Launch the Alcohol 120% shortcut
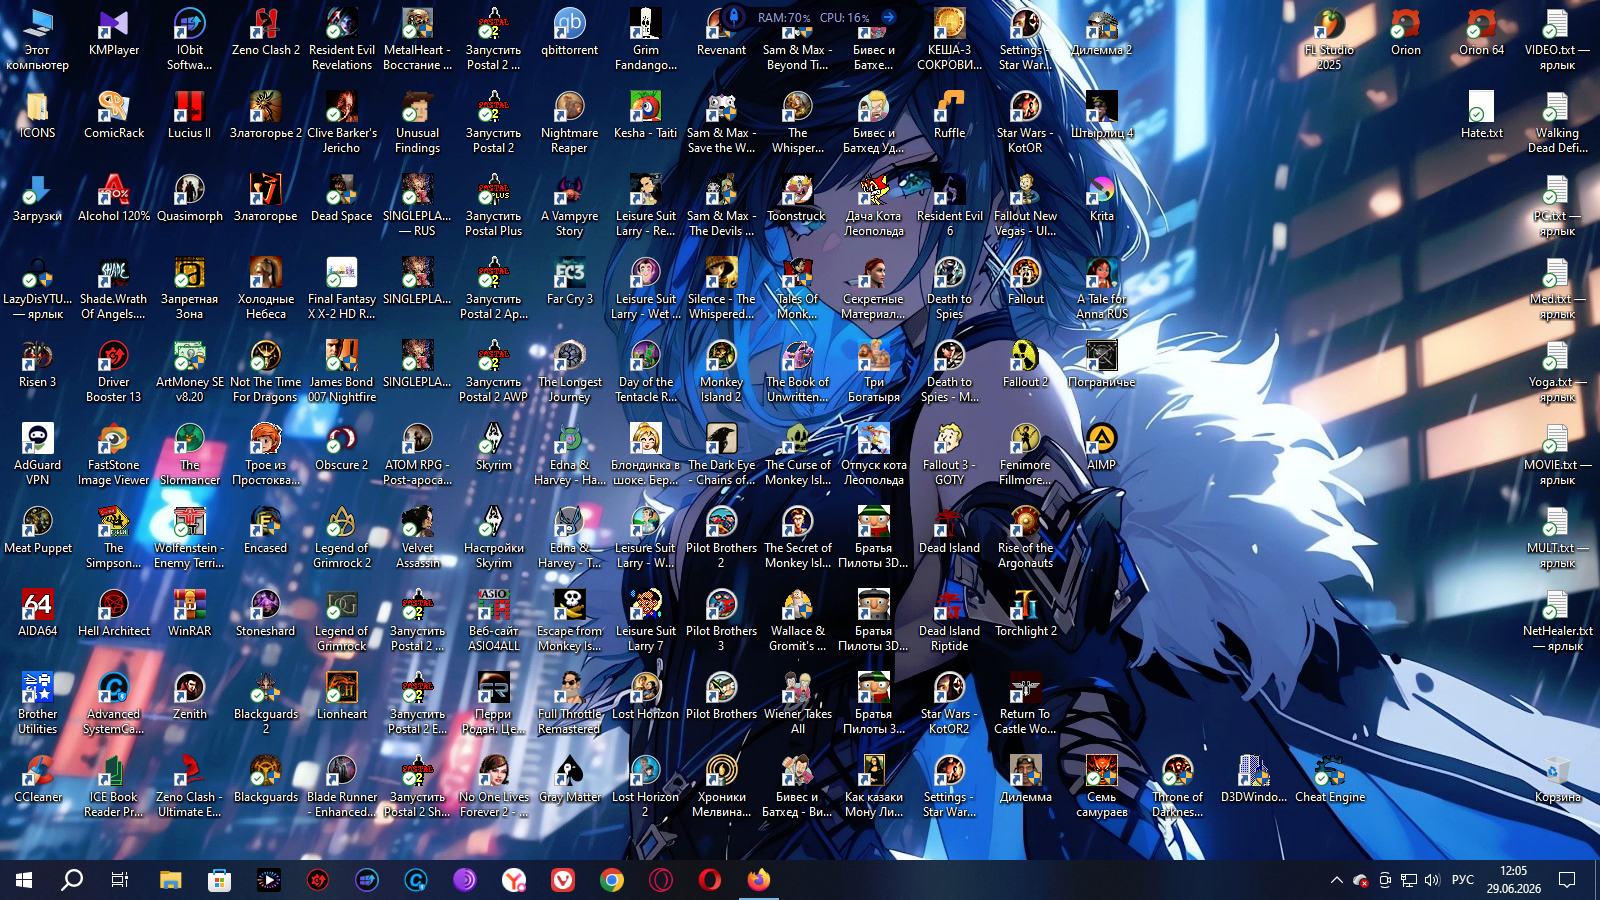This screenshot has width=1600, height=900. (114, 198)
